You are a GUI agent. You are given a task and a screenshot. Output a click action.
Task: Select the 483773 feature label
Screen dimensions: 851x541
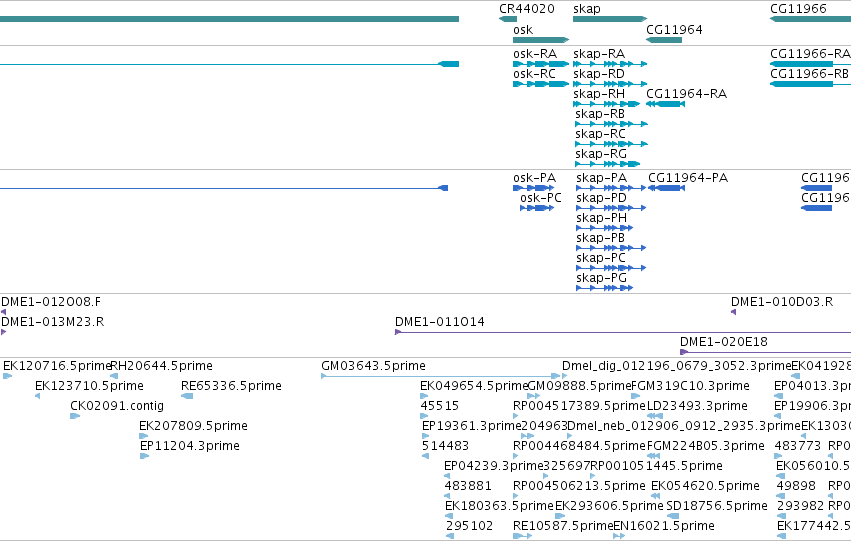pyautogui.click(x=798, y=447)
